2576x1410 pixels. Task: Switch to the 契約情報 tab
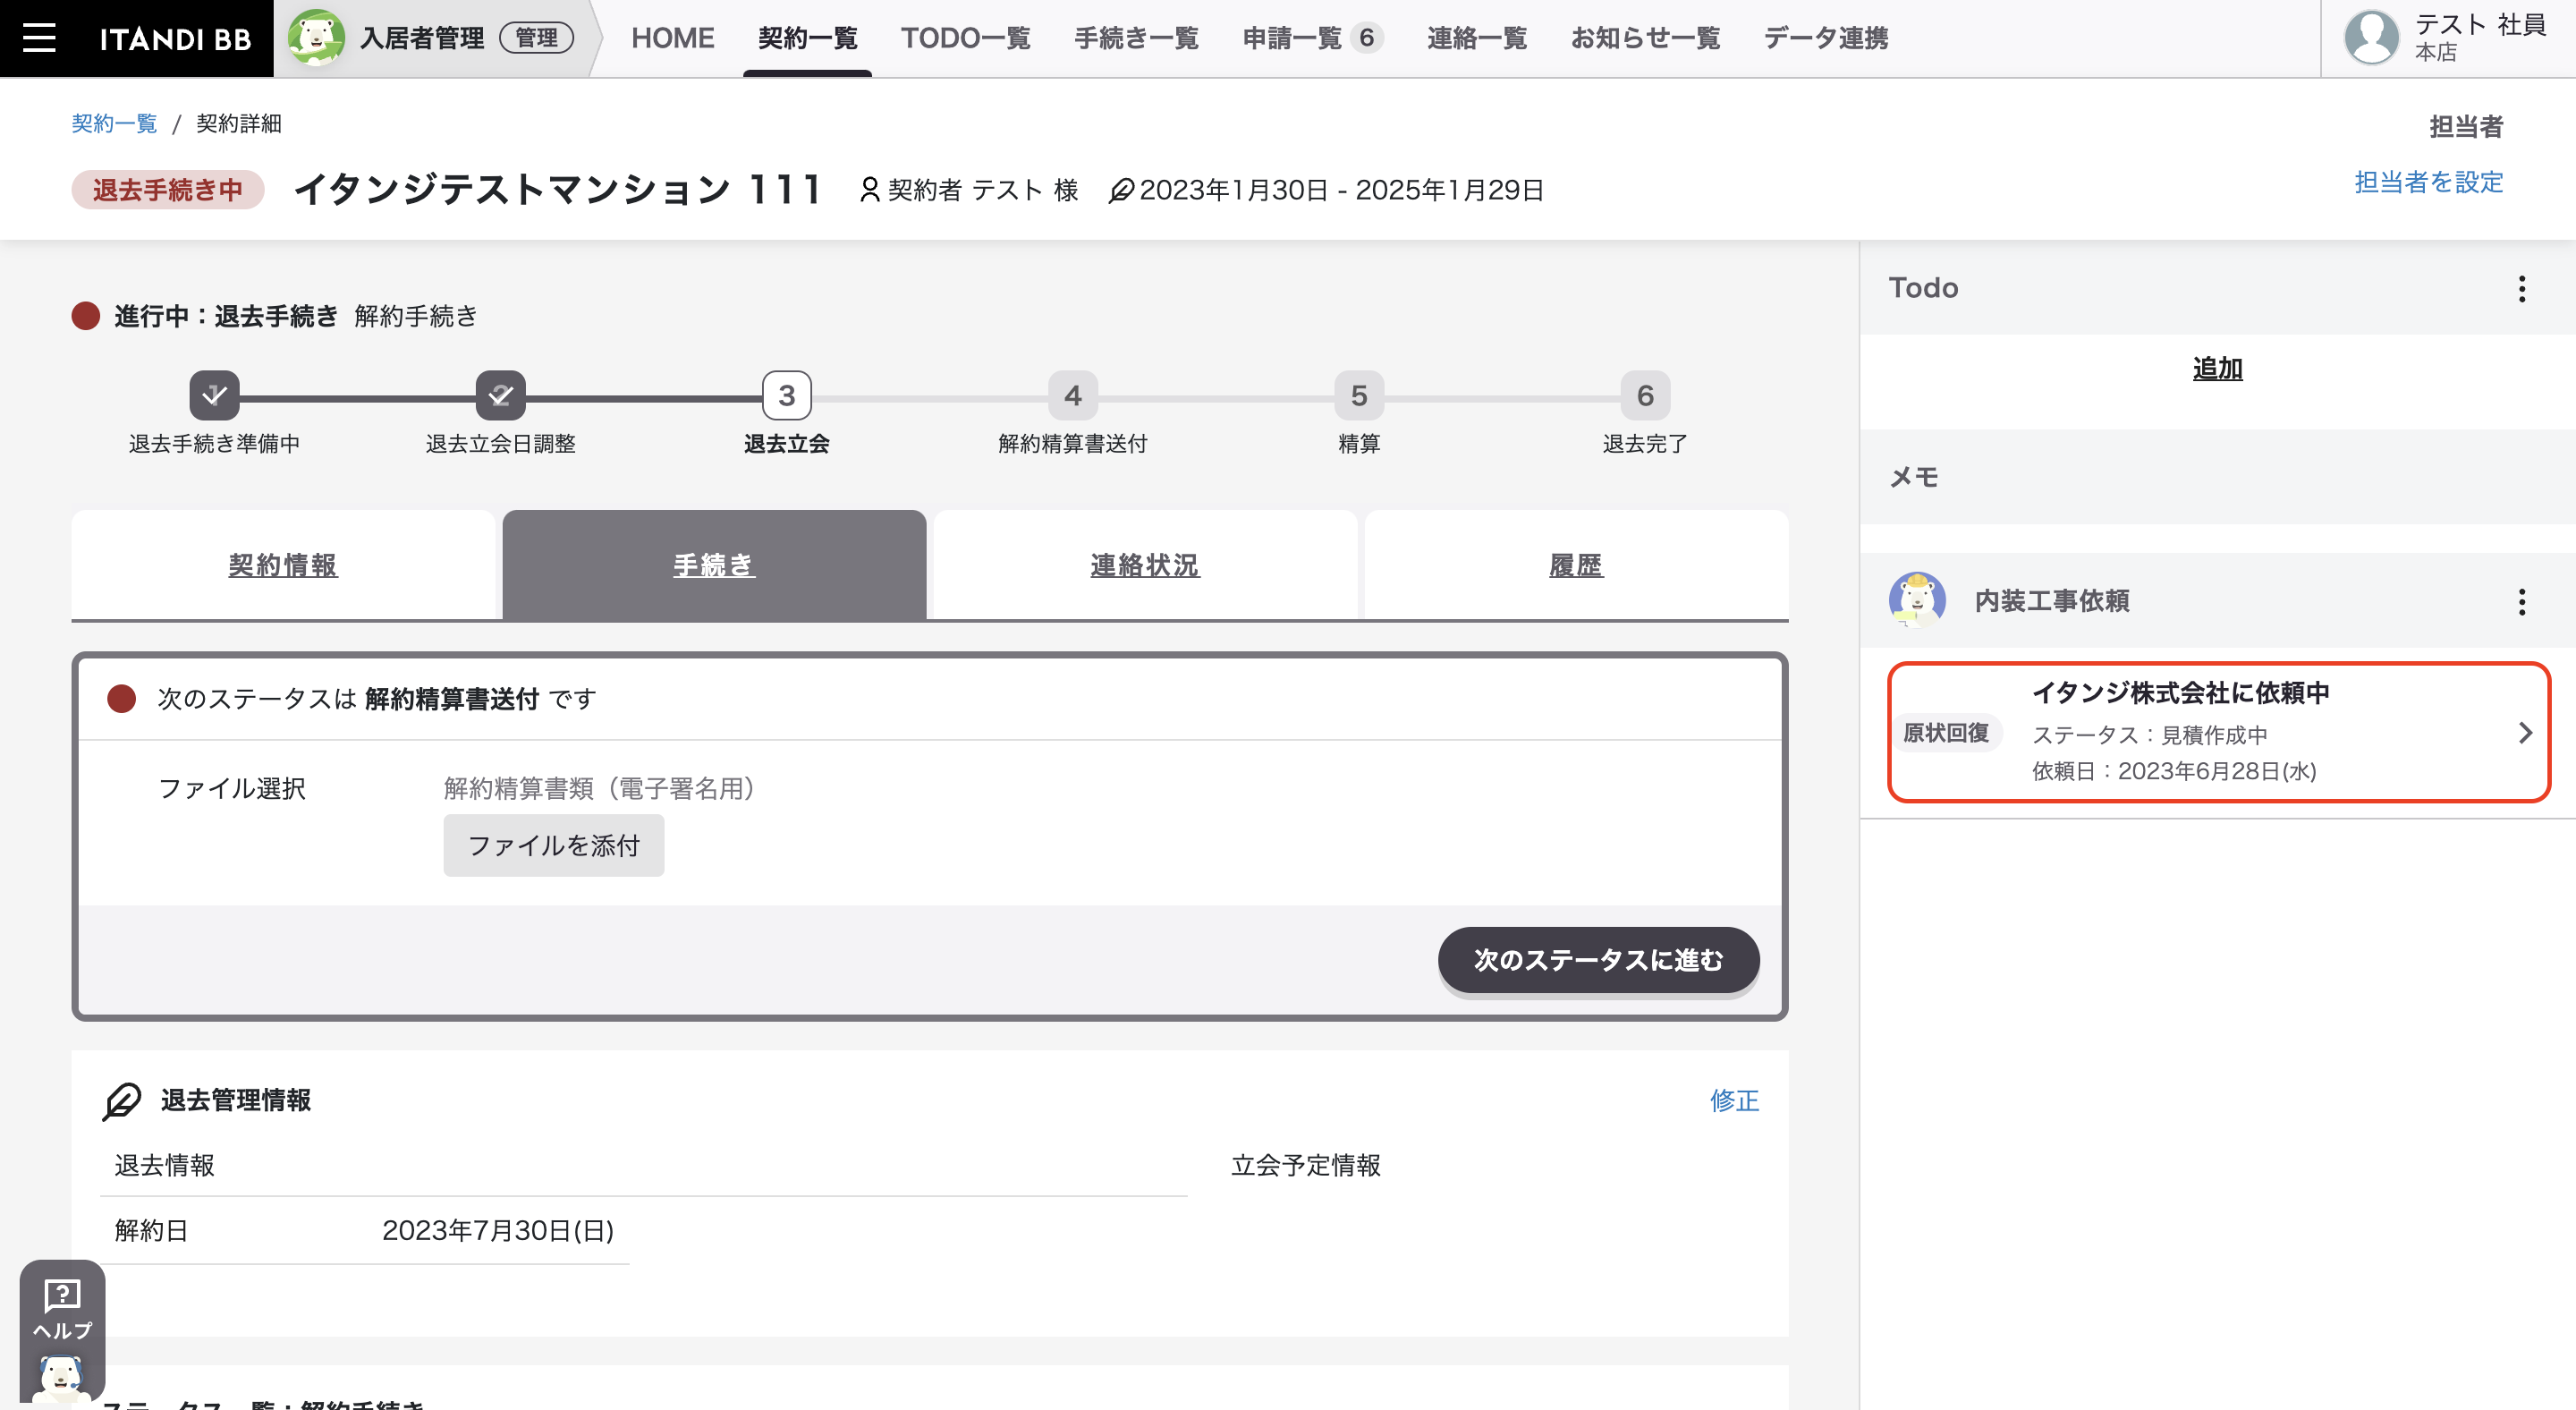[x=283, y=565]
